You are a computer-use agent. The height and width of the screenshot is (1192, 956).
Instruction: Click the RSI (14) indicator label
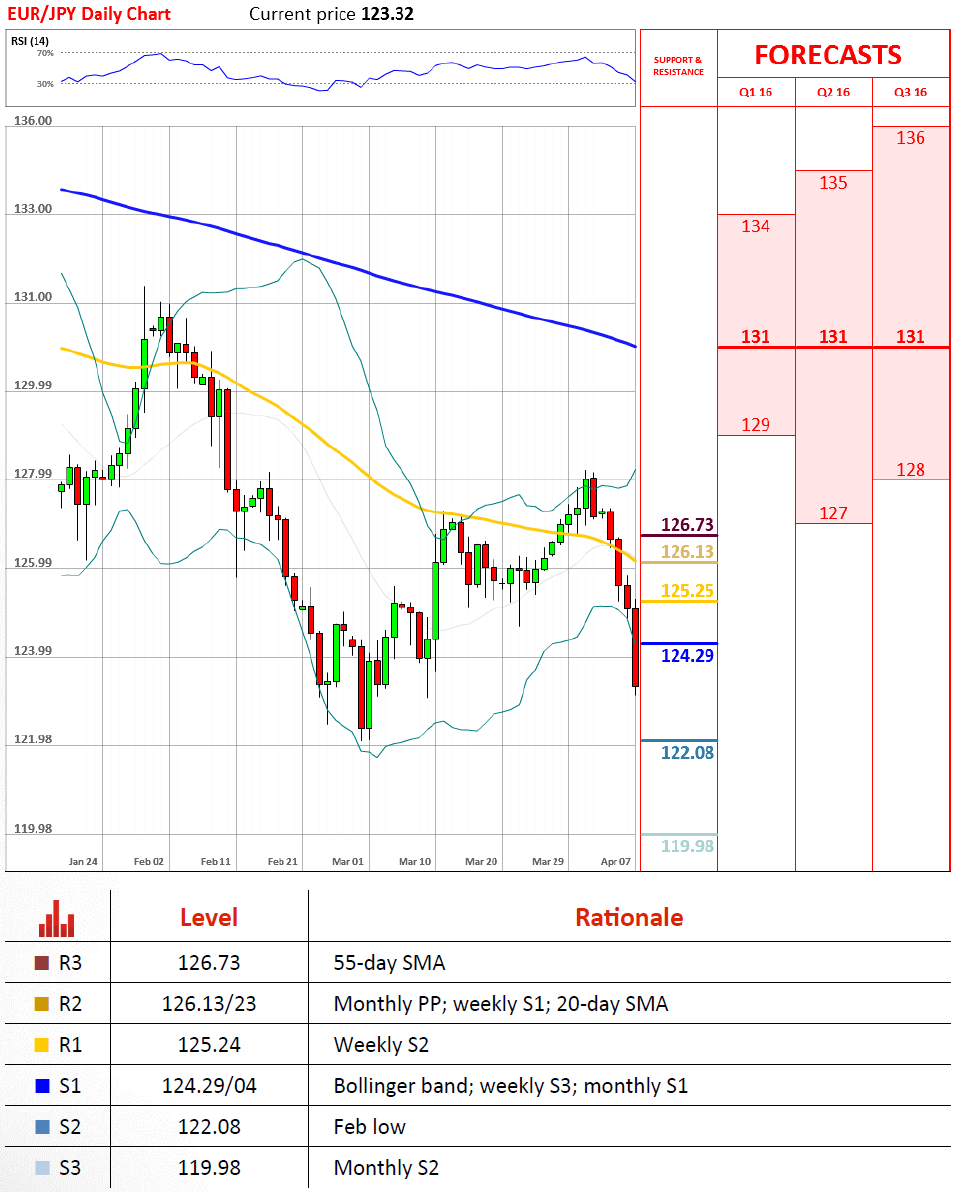pyautogui.click(x=30, y=41)
